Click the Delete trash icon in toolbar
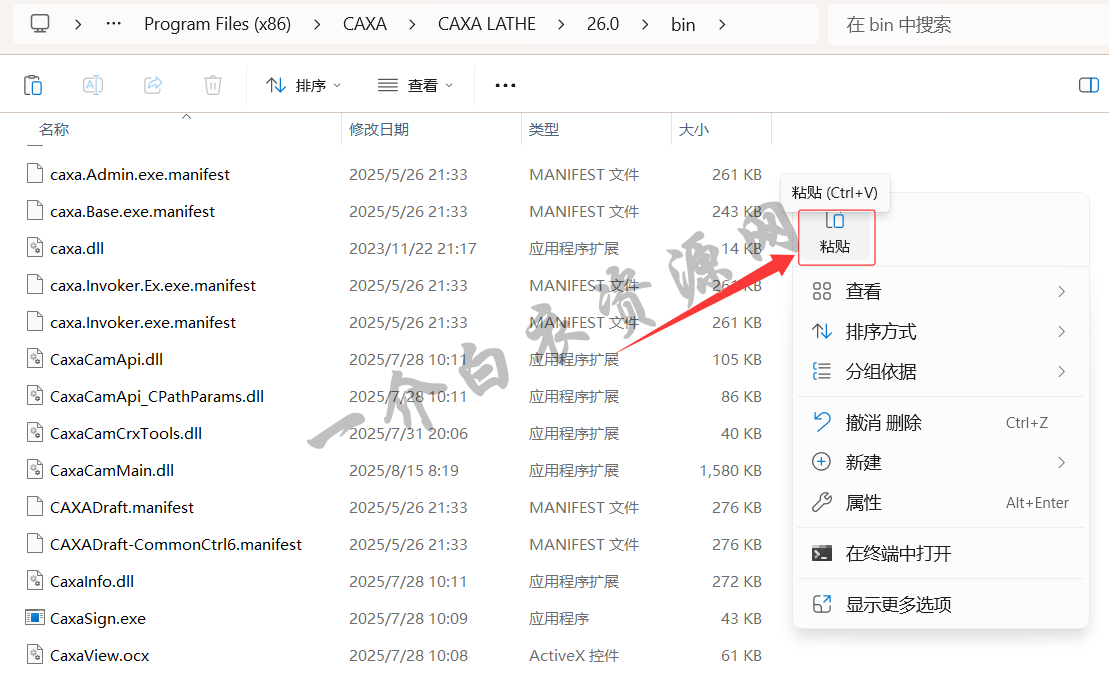1109x675 pixels. click(213, 85)
